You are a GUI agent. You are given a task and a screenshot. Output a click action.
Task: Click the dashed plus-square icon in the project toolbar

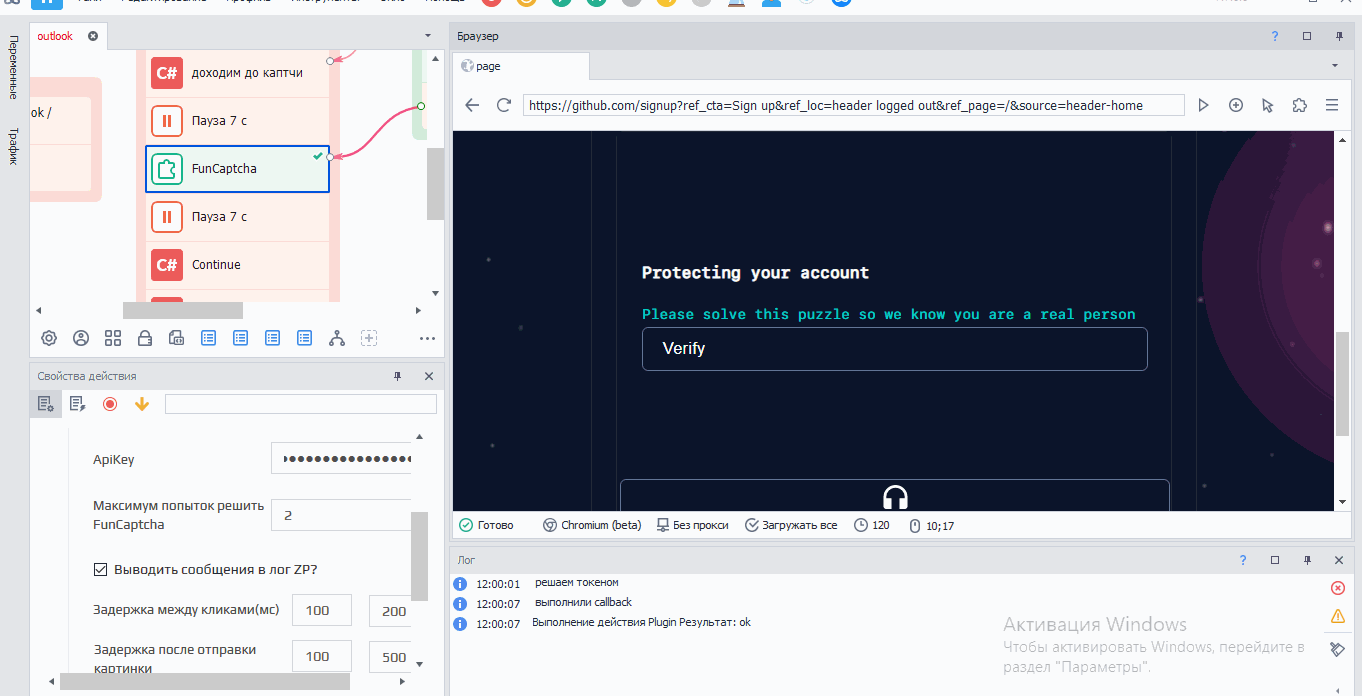click(x=369, y=338)
